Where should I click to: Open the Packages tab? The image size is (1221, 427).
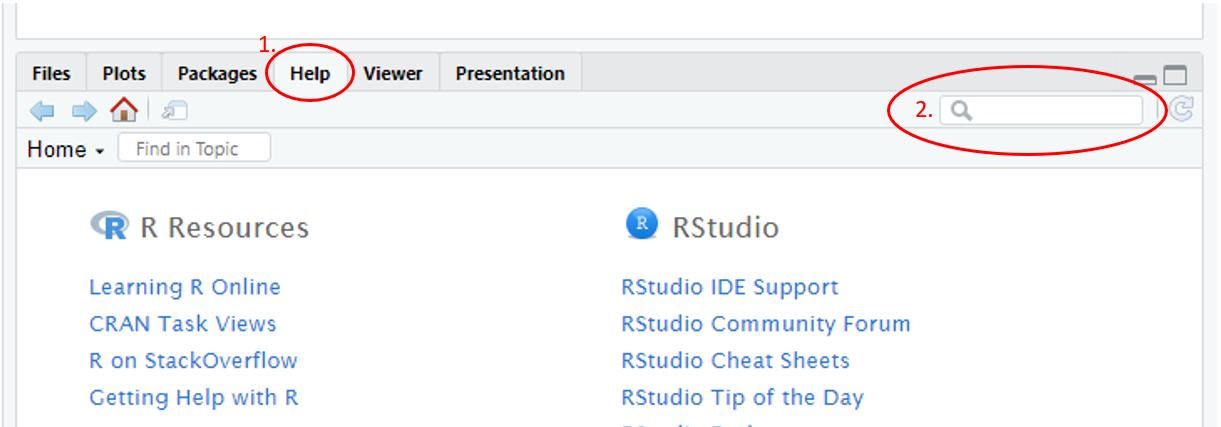click(x=217, y=74)
